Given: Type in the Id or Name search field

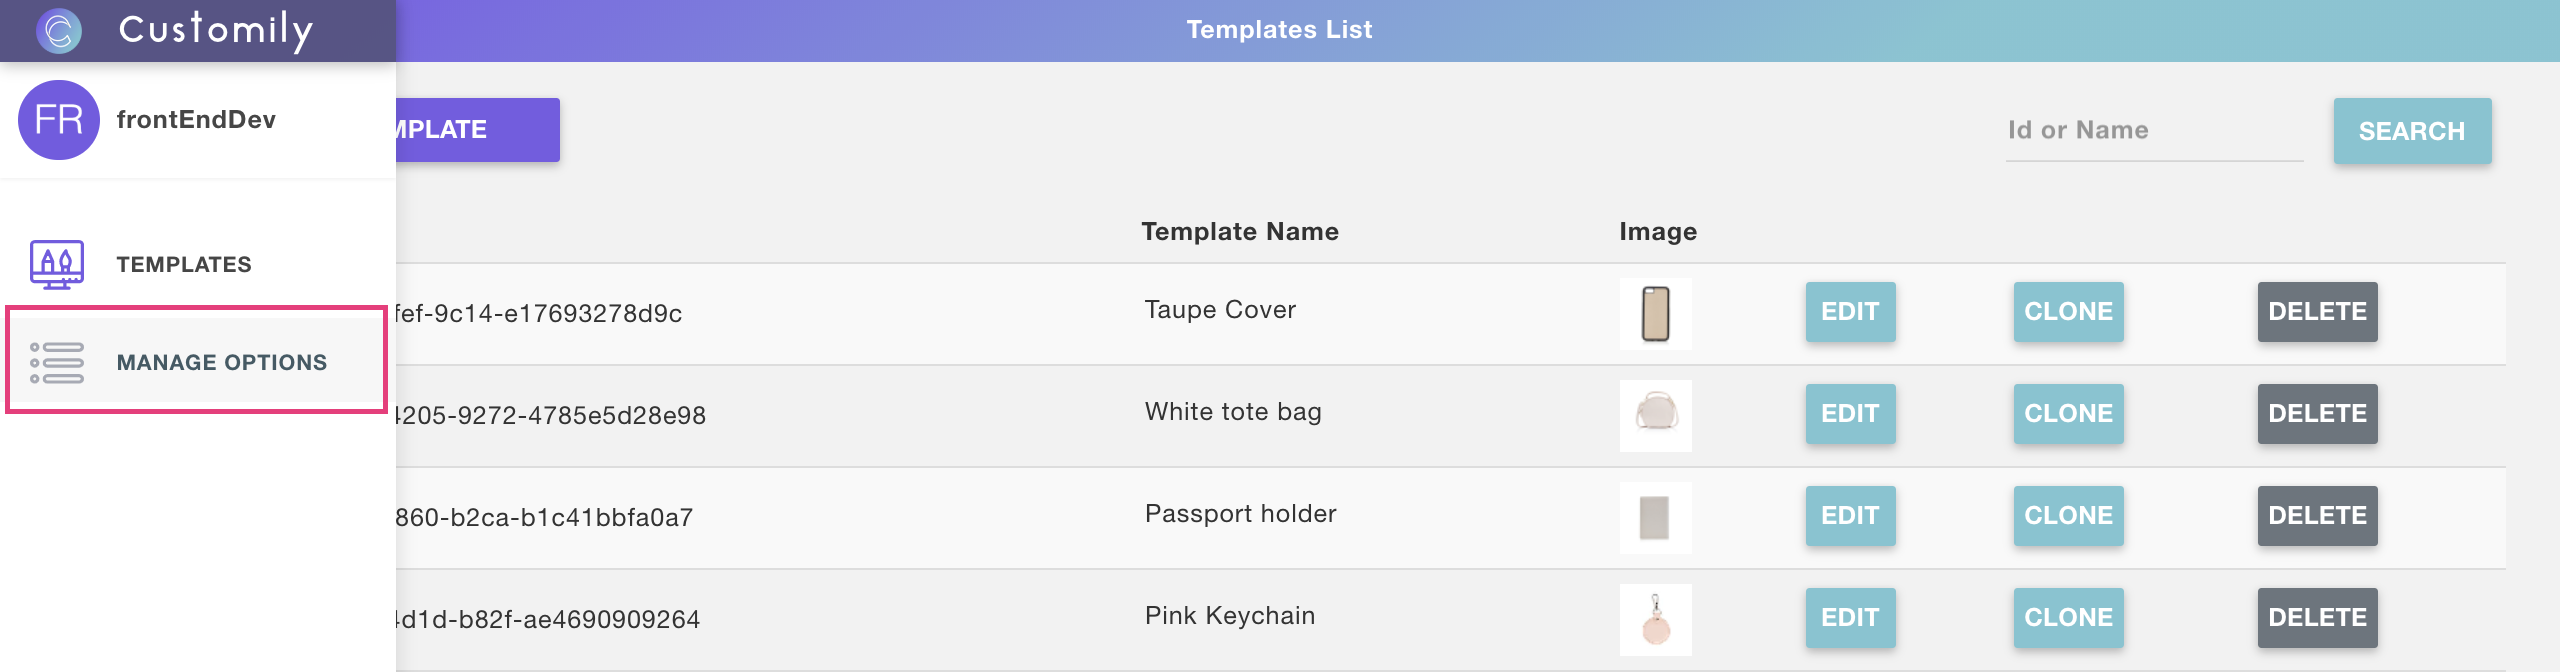Looking at the screenshot, I should pyautogui.click(x=2154, y=131).
